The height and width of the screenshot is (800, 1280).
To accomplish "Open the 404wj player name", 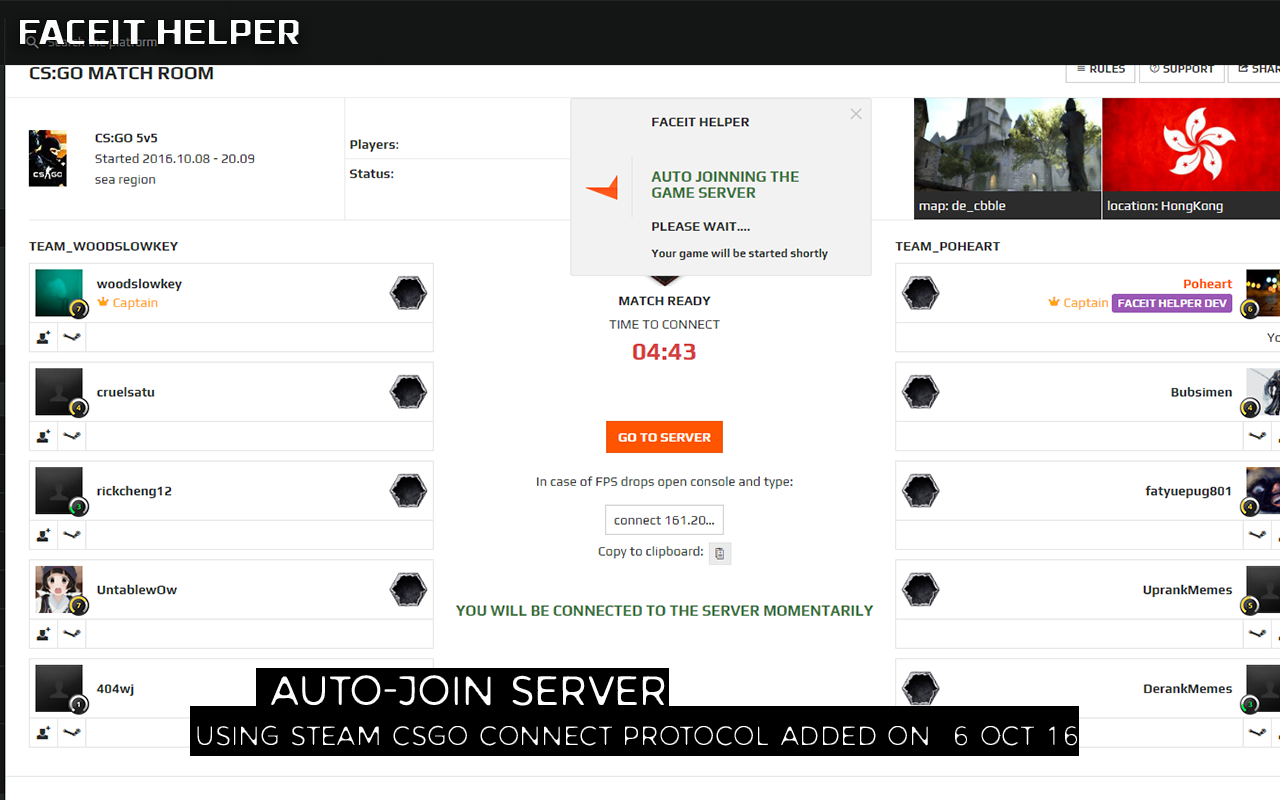I will pyautogui.click(x=115, y=689).
